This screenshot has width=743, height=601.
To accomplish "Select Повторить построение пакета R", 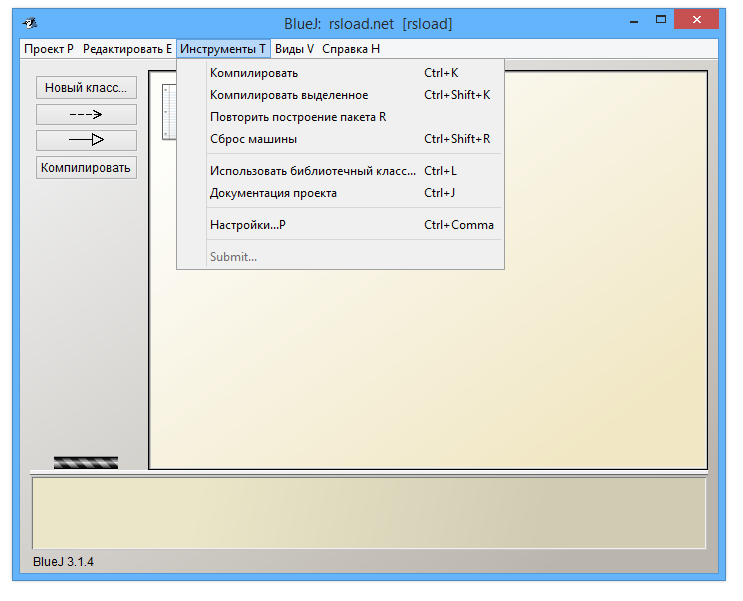I will [x=340, y=117].
